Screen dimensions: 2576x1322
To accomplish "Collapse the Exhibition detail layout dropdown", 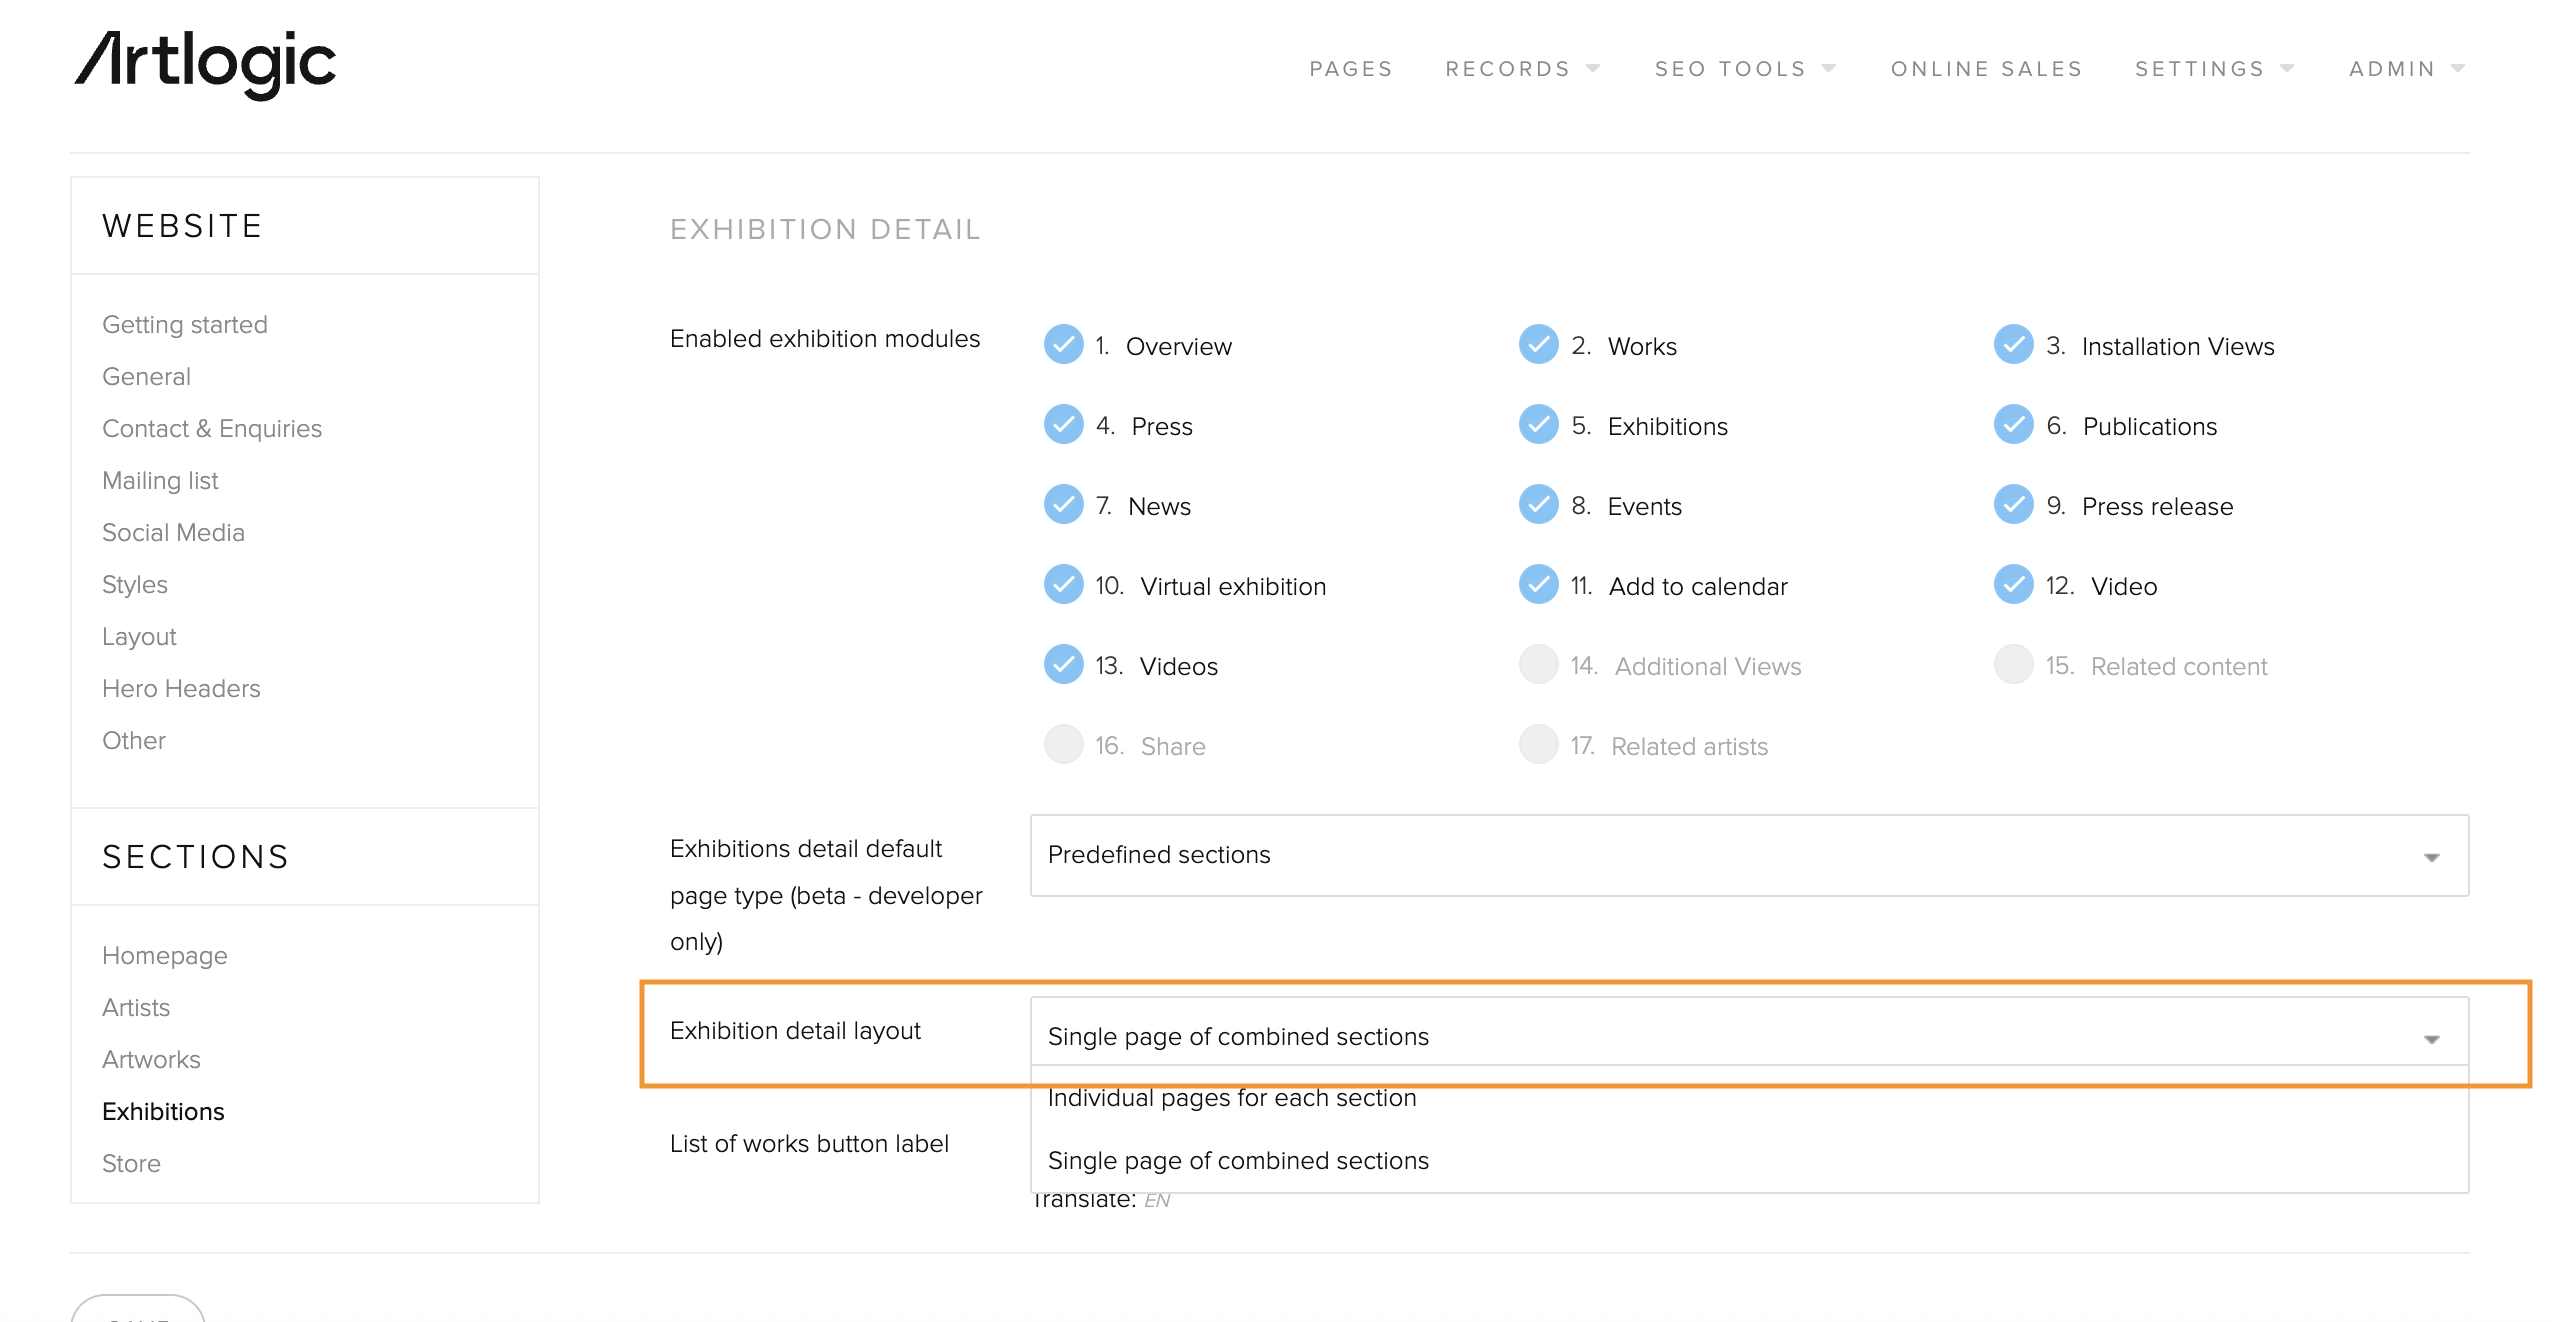I will tap(2431, 1038).
